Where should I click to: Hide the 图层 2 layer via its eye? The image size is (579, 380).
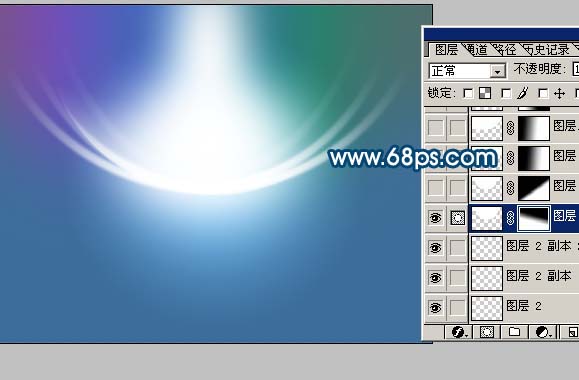[x=435, y=308]
